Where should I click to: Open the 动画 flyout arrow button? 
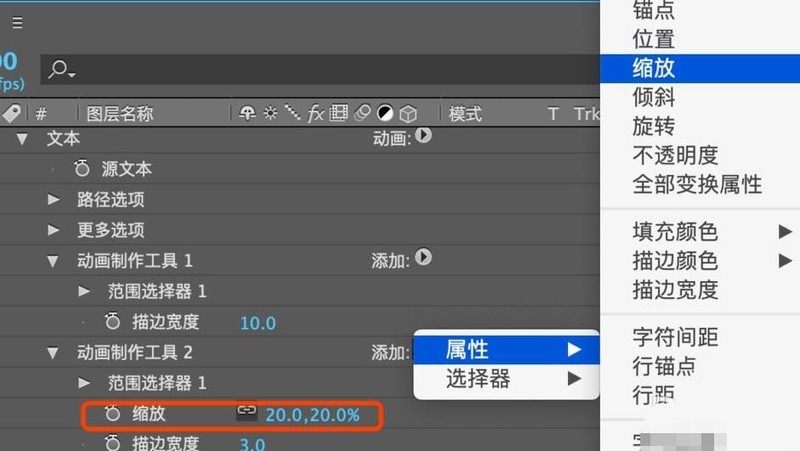click(x=423, y=135)
